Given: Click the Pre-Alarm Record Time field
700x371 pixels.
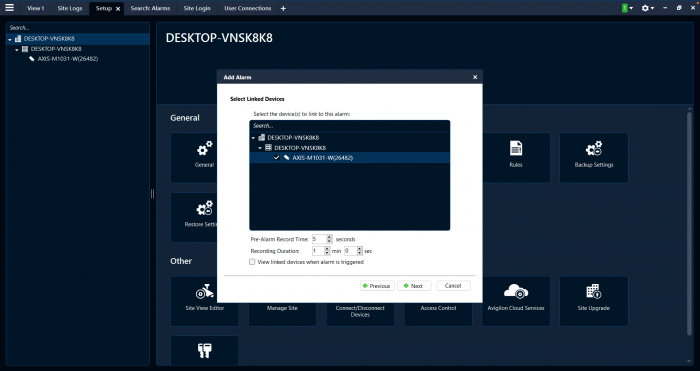Looking at the screenshot, I should pyautogui.click(x=319, y=239).
